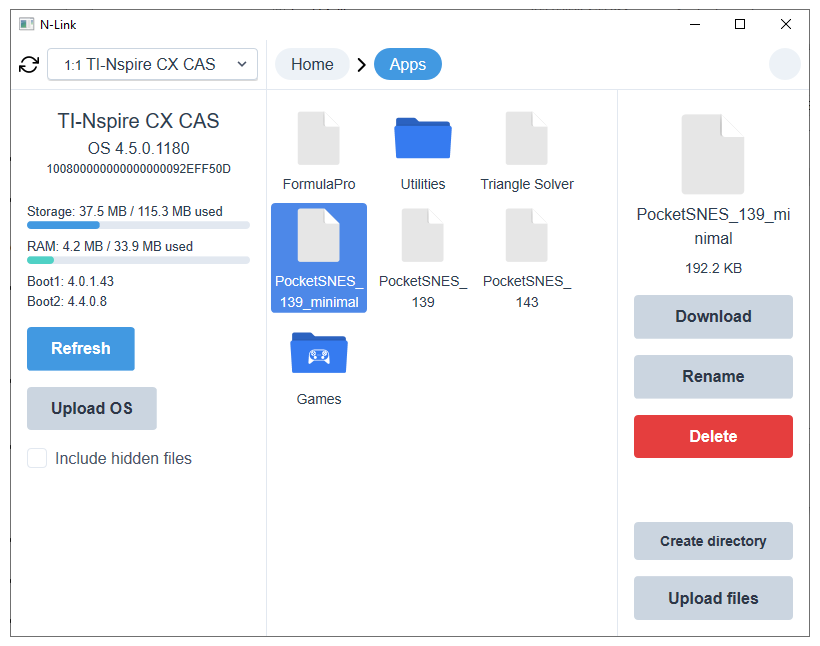820x646 pixels.
Task: Select the Triangle Solver file
Action: (527, 151)
